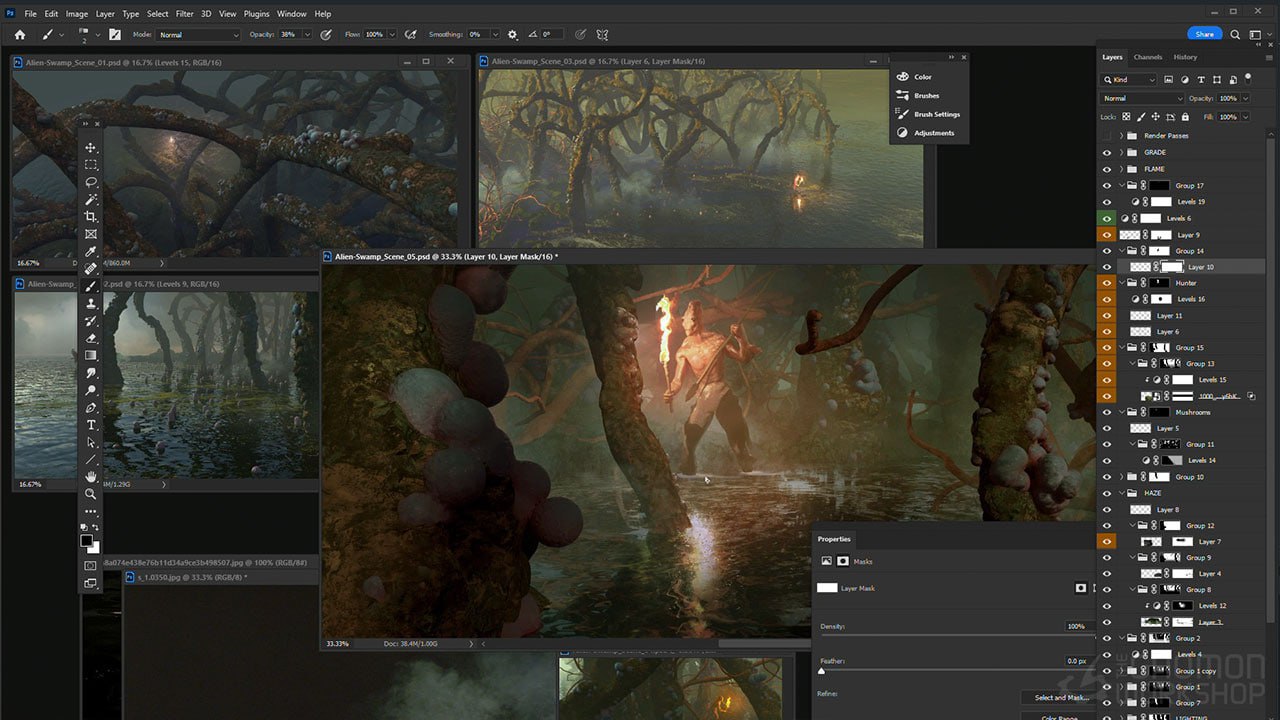
Task: Click the foreground color swatch
Action: (87, 541)
